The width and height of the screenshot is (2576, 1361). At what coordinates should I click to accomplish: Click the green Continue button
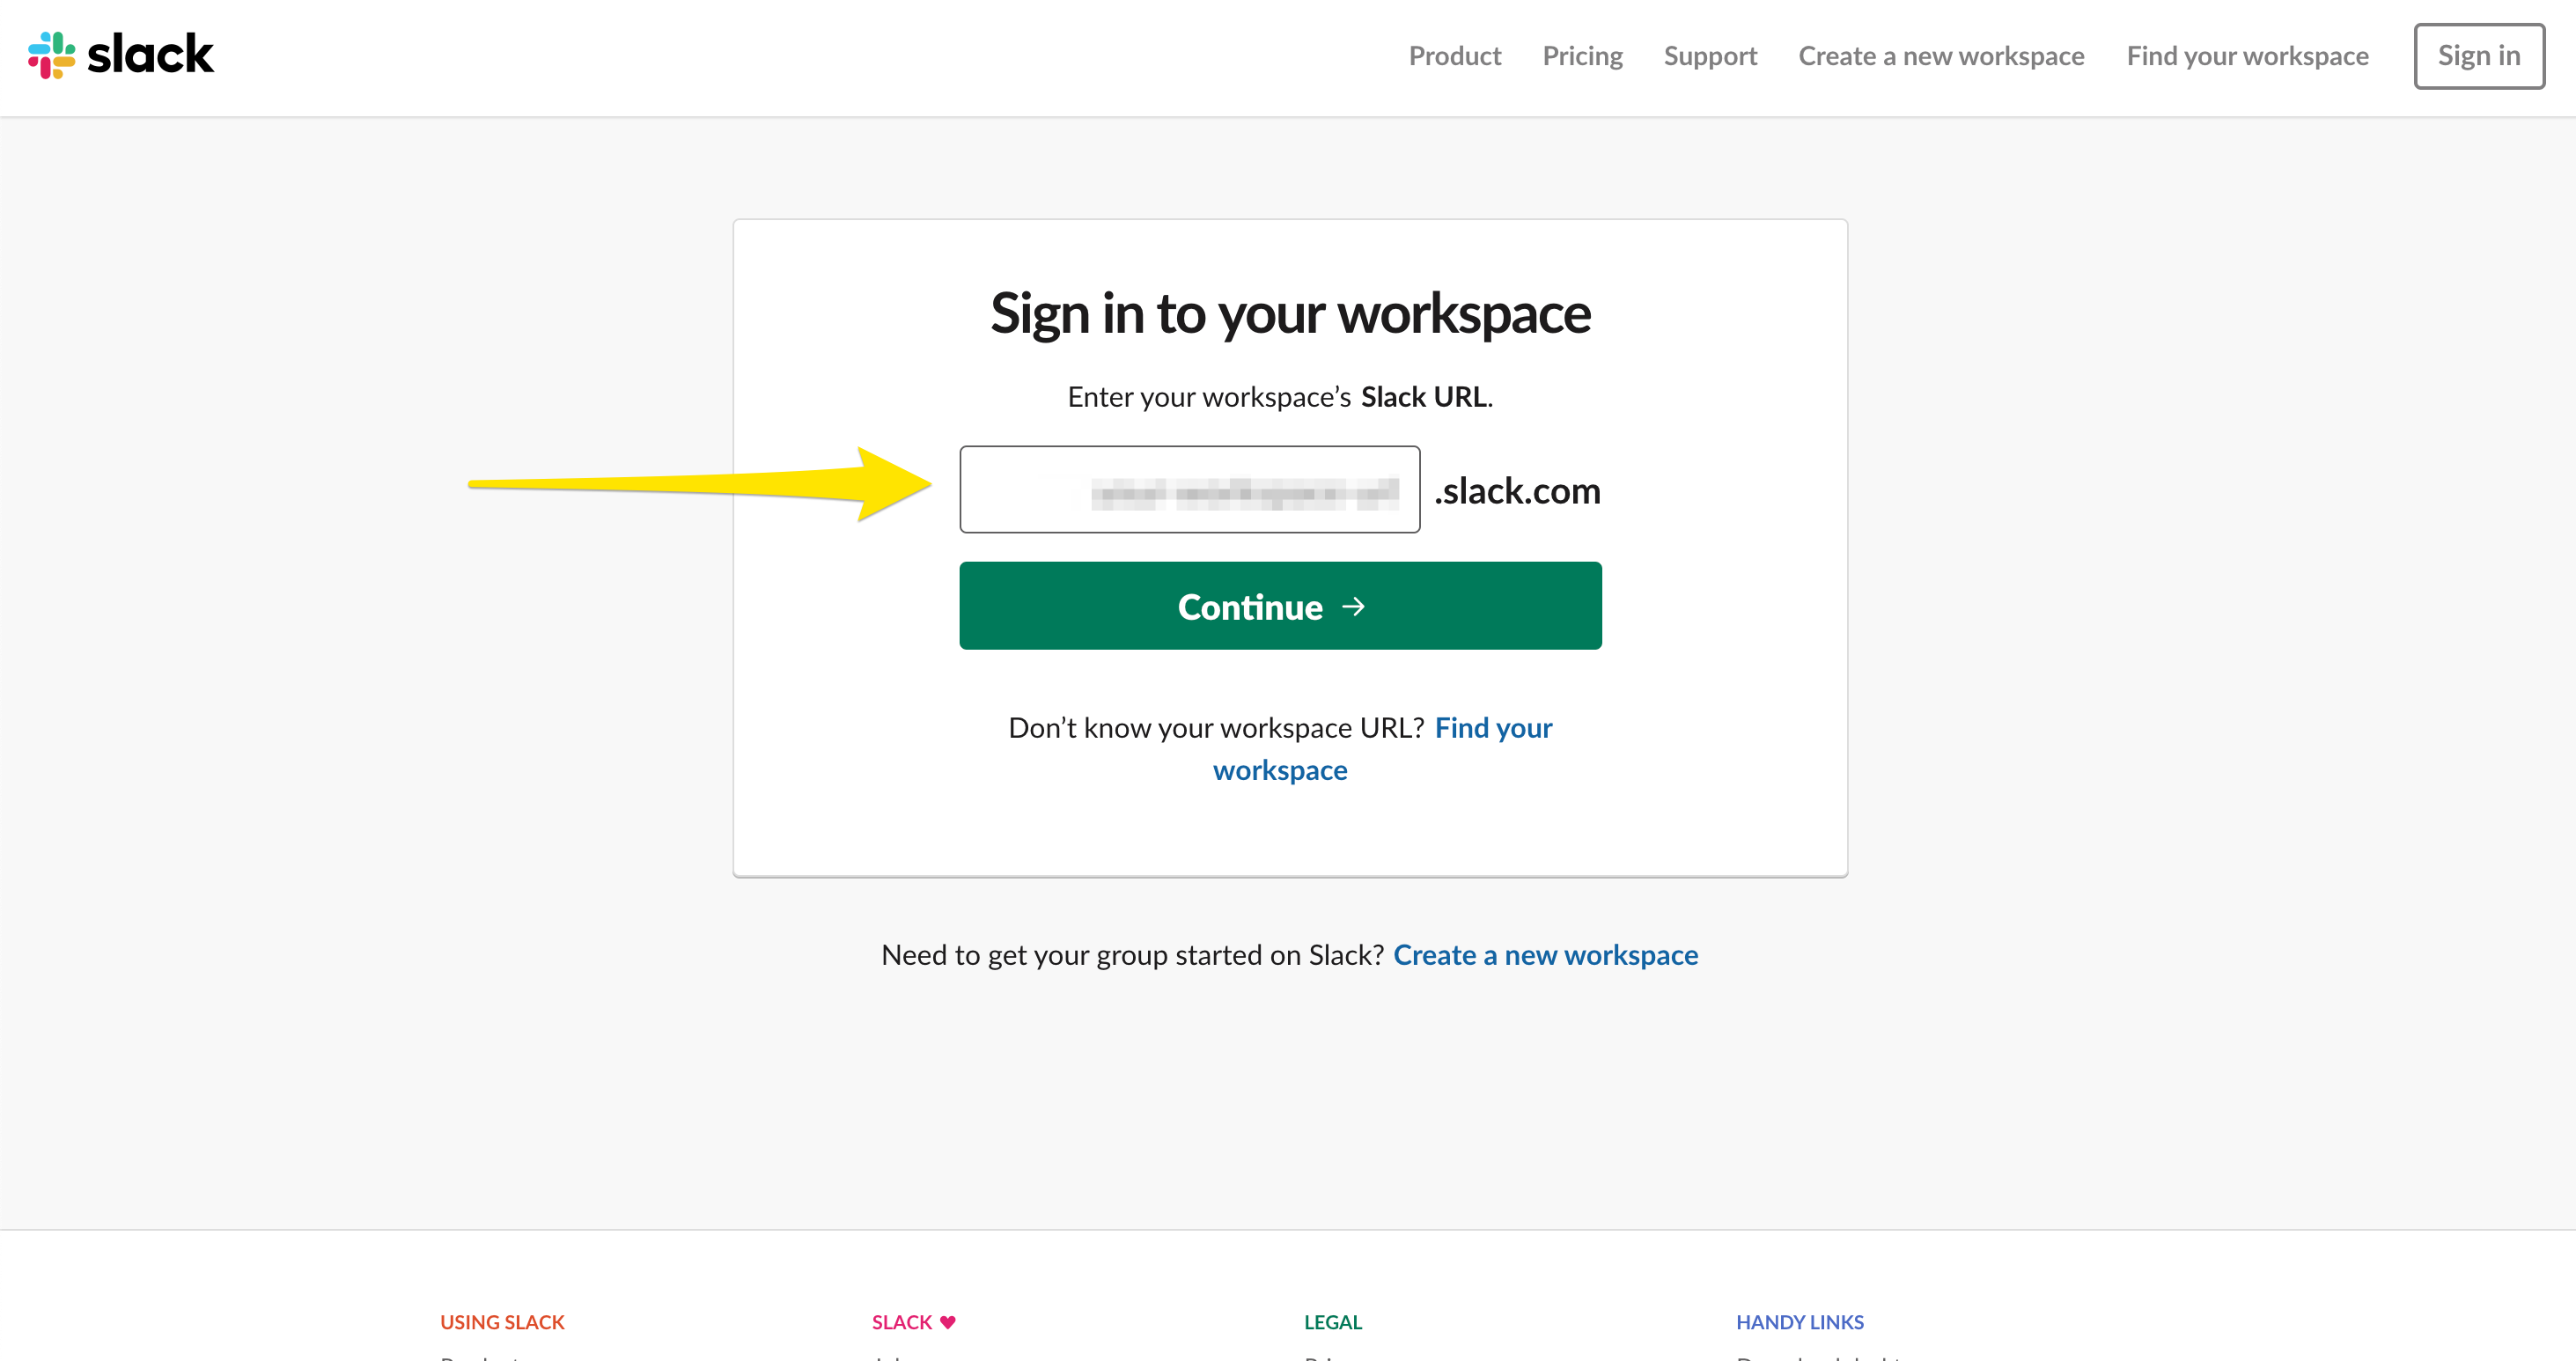[x=1280, y=605]
